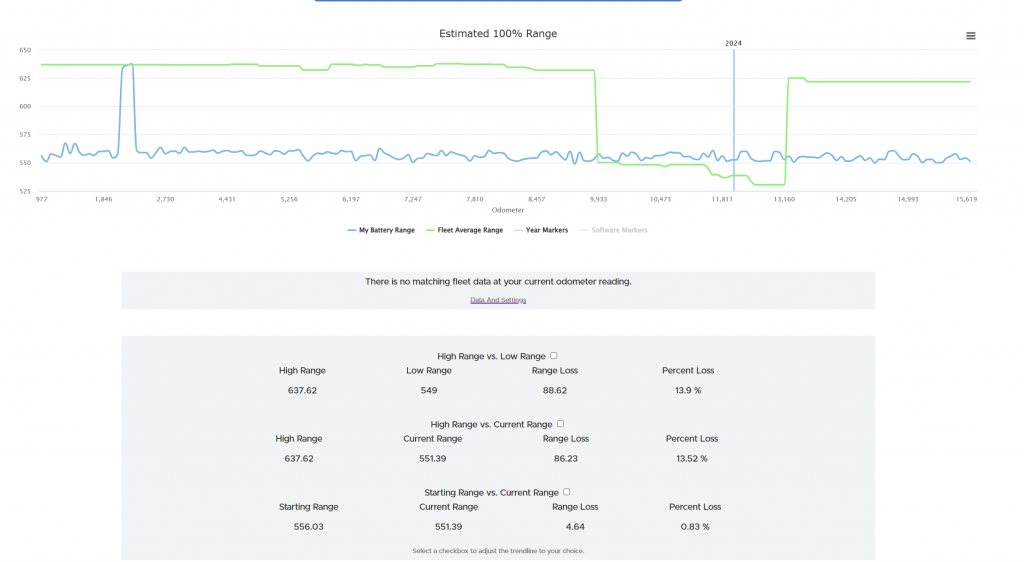Click the odometer tick label 9,933
The image size is (1024, 562).
[x=598, y=199]
